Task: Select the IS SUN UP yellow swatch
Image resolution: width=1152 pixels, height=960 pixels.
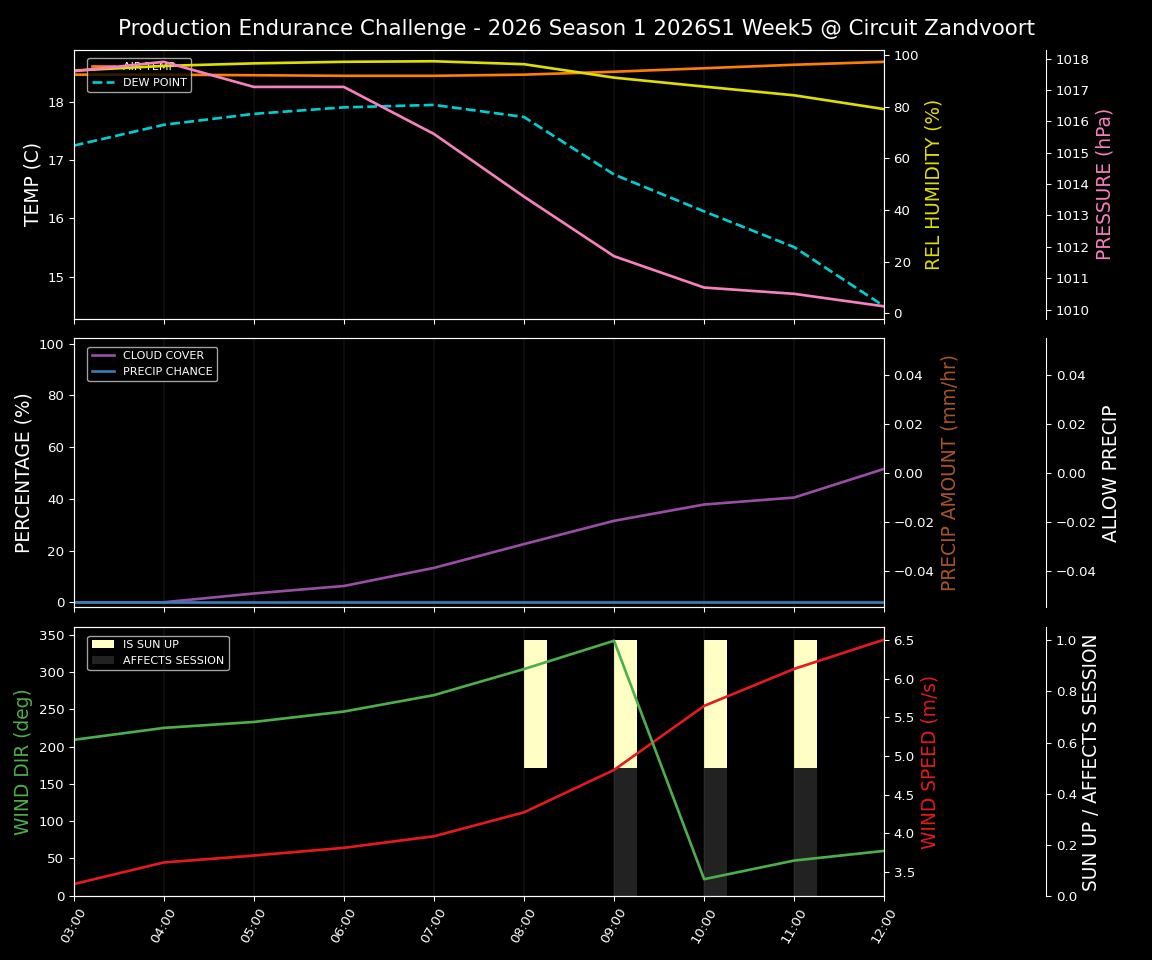Action: tap(101, 645)
